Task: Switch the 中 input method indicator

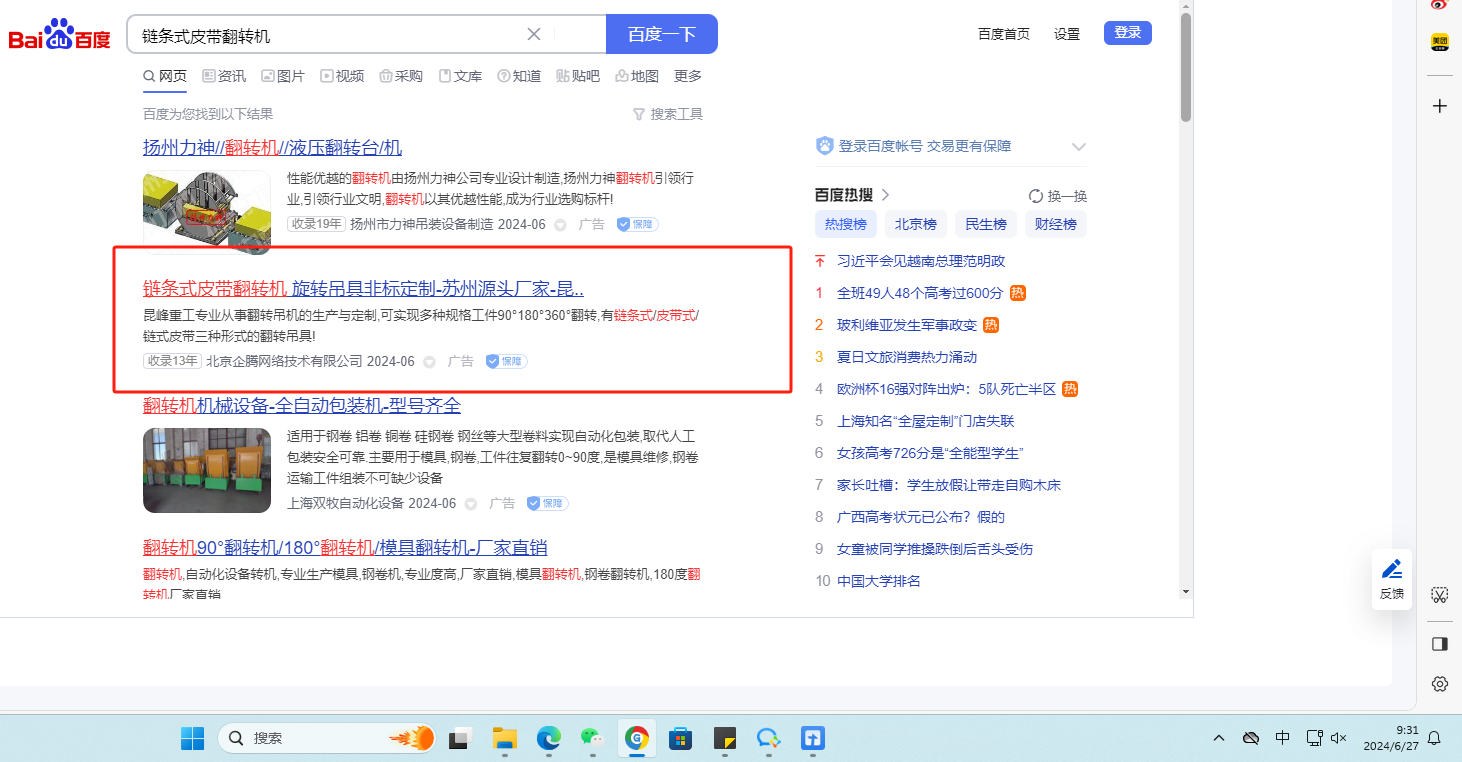Action: coord(1282,738)
